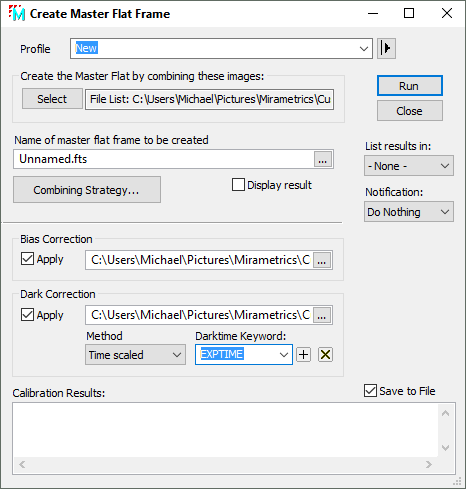Add a darktime keyword with plus button
This screenshot has width=466, height=489.
pyautogui.click(x=303, y=354)
